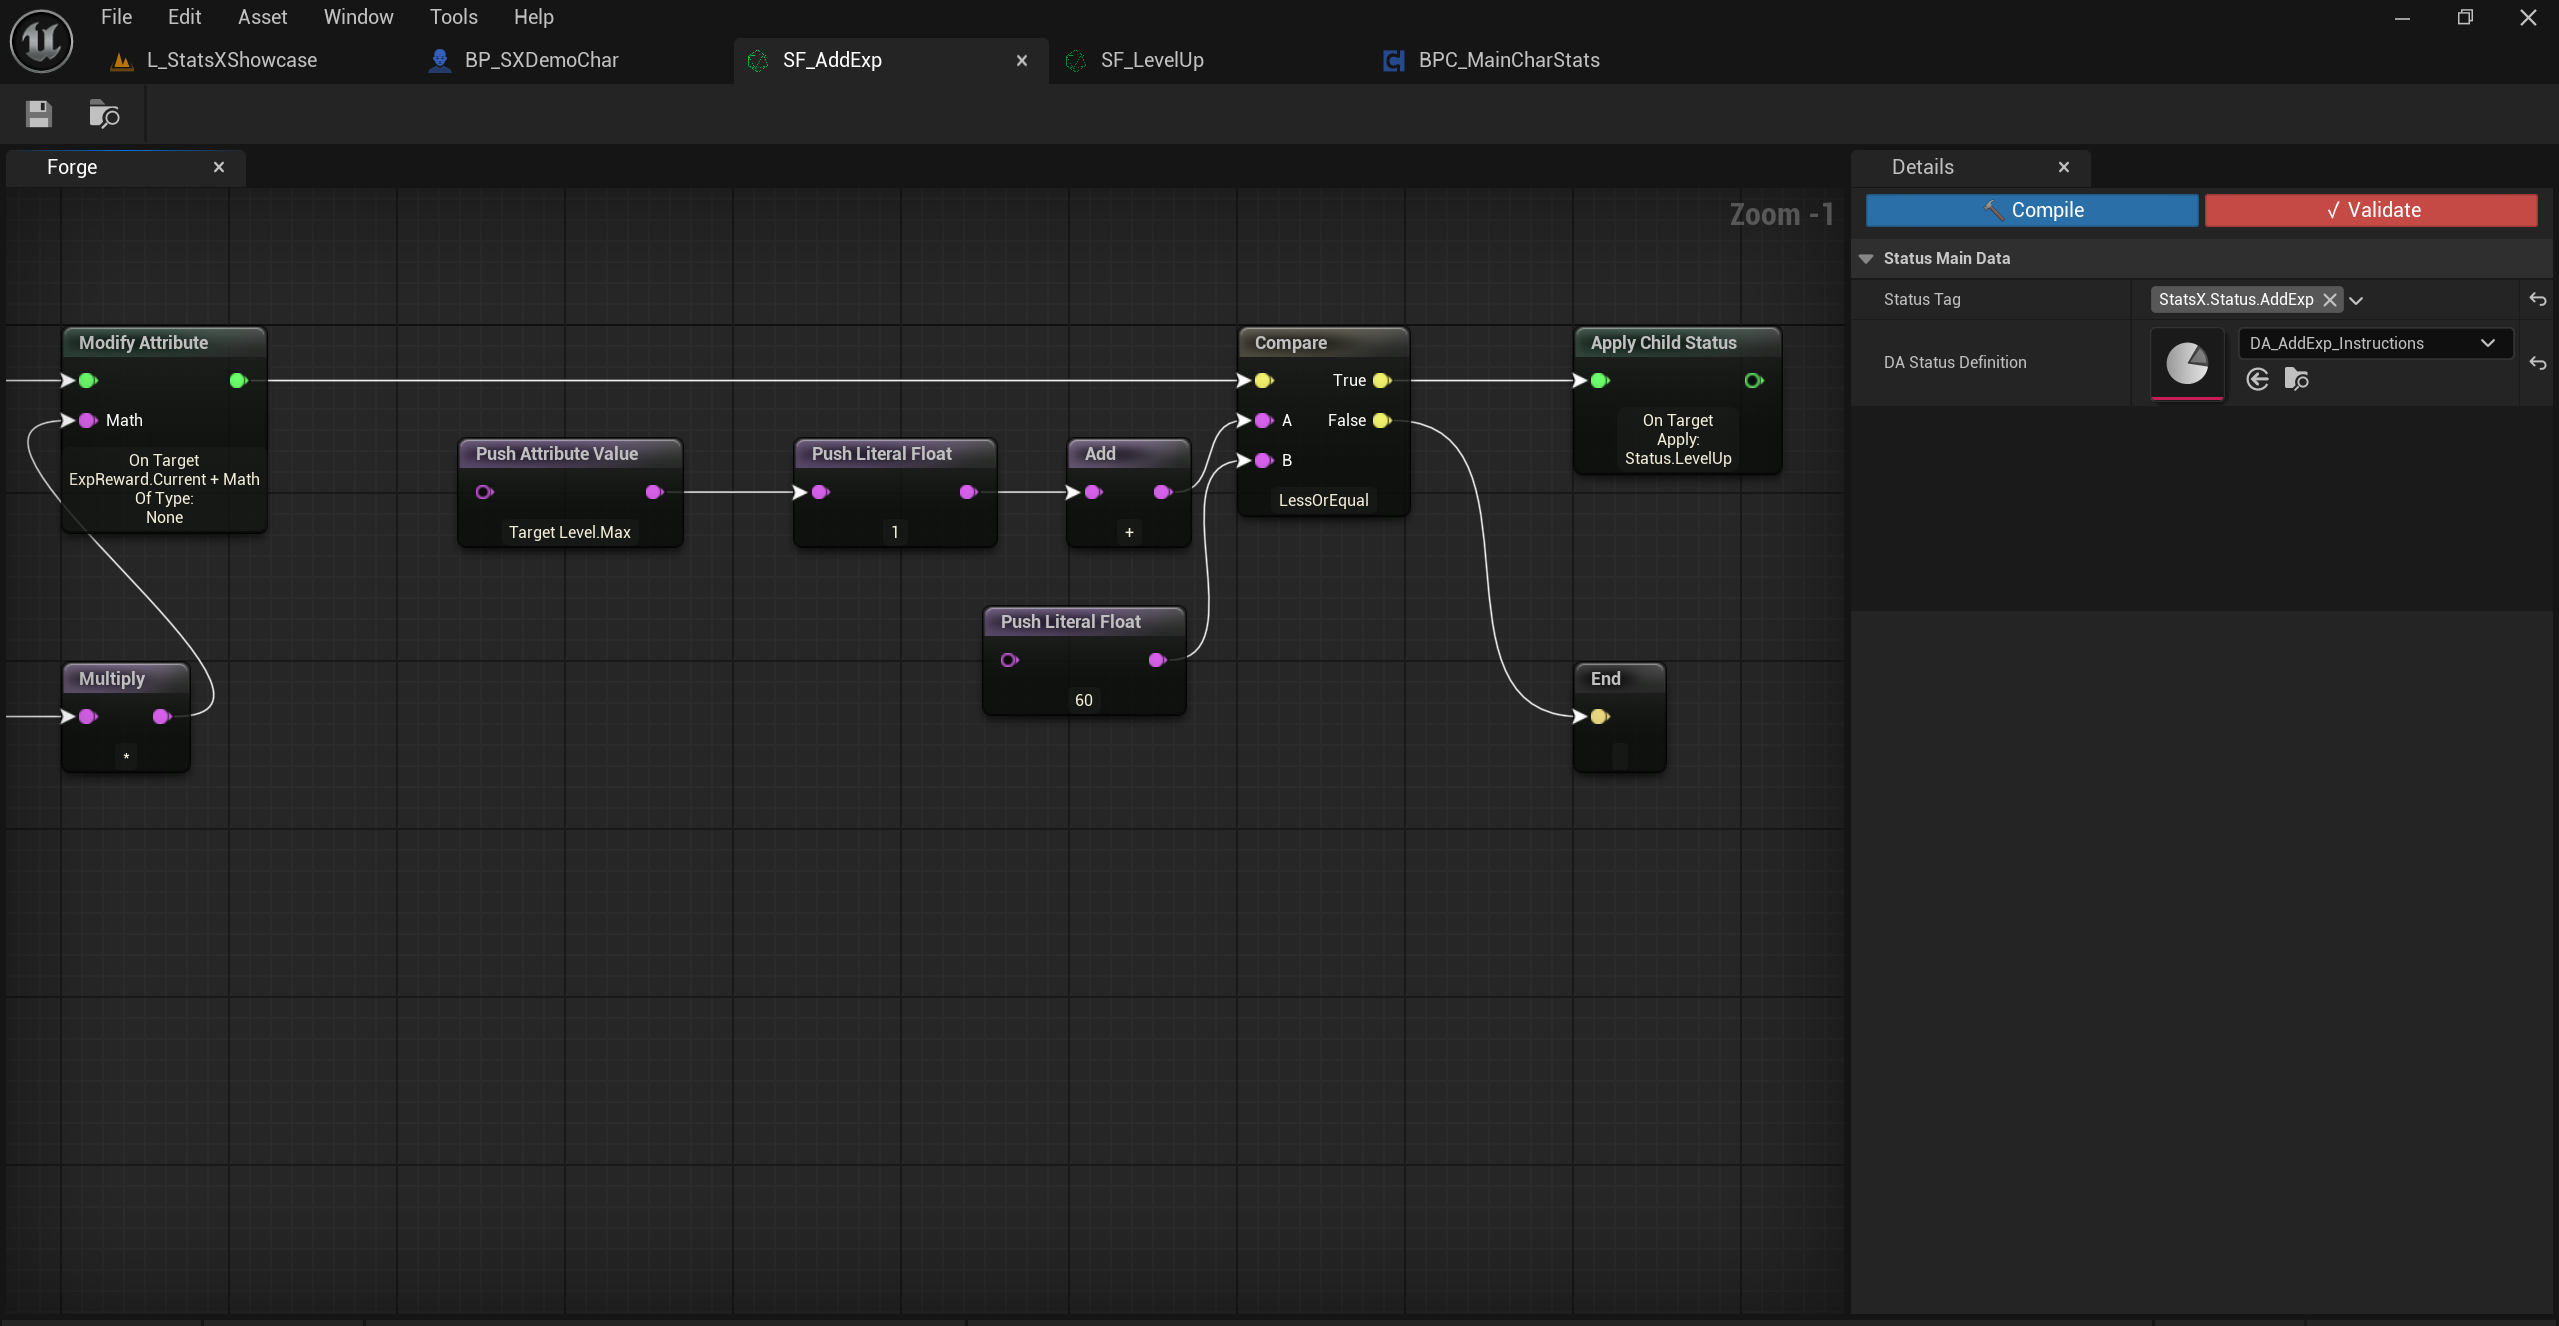Screen dimensions: 2559x1326
Task: Use selected asset arrow icon in Details
Action: coord(2257,379)
